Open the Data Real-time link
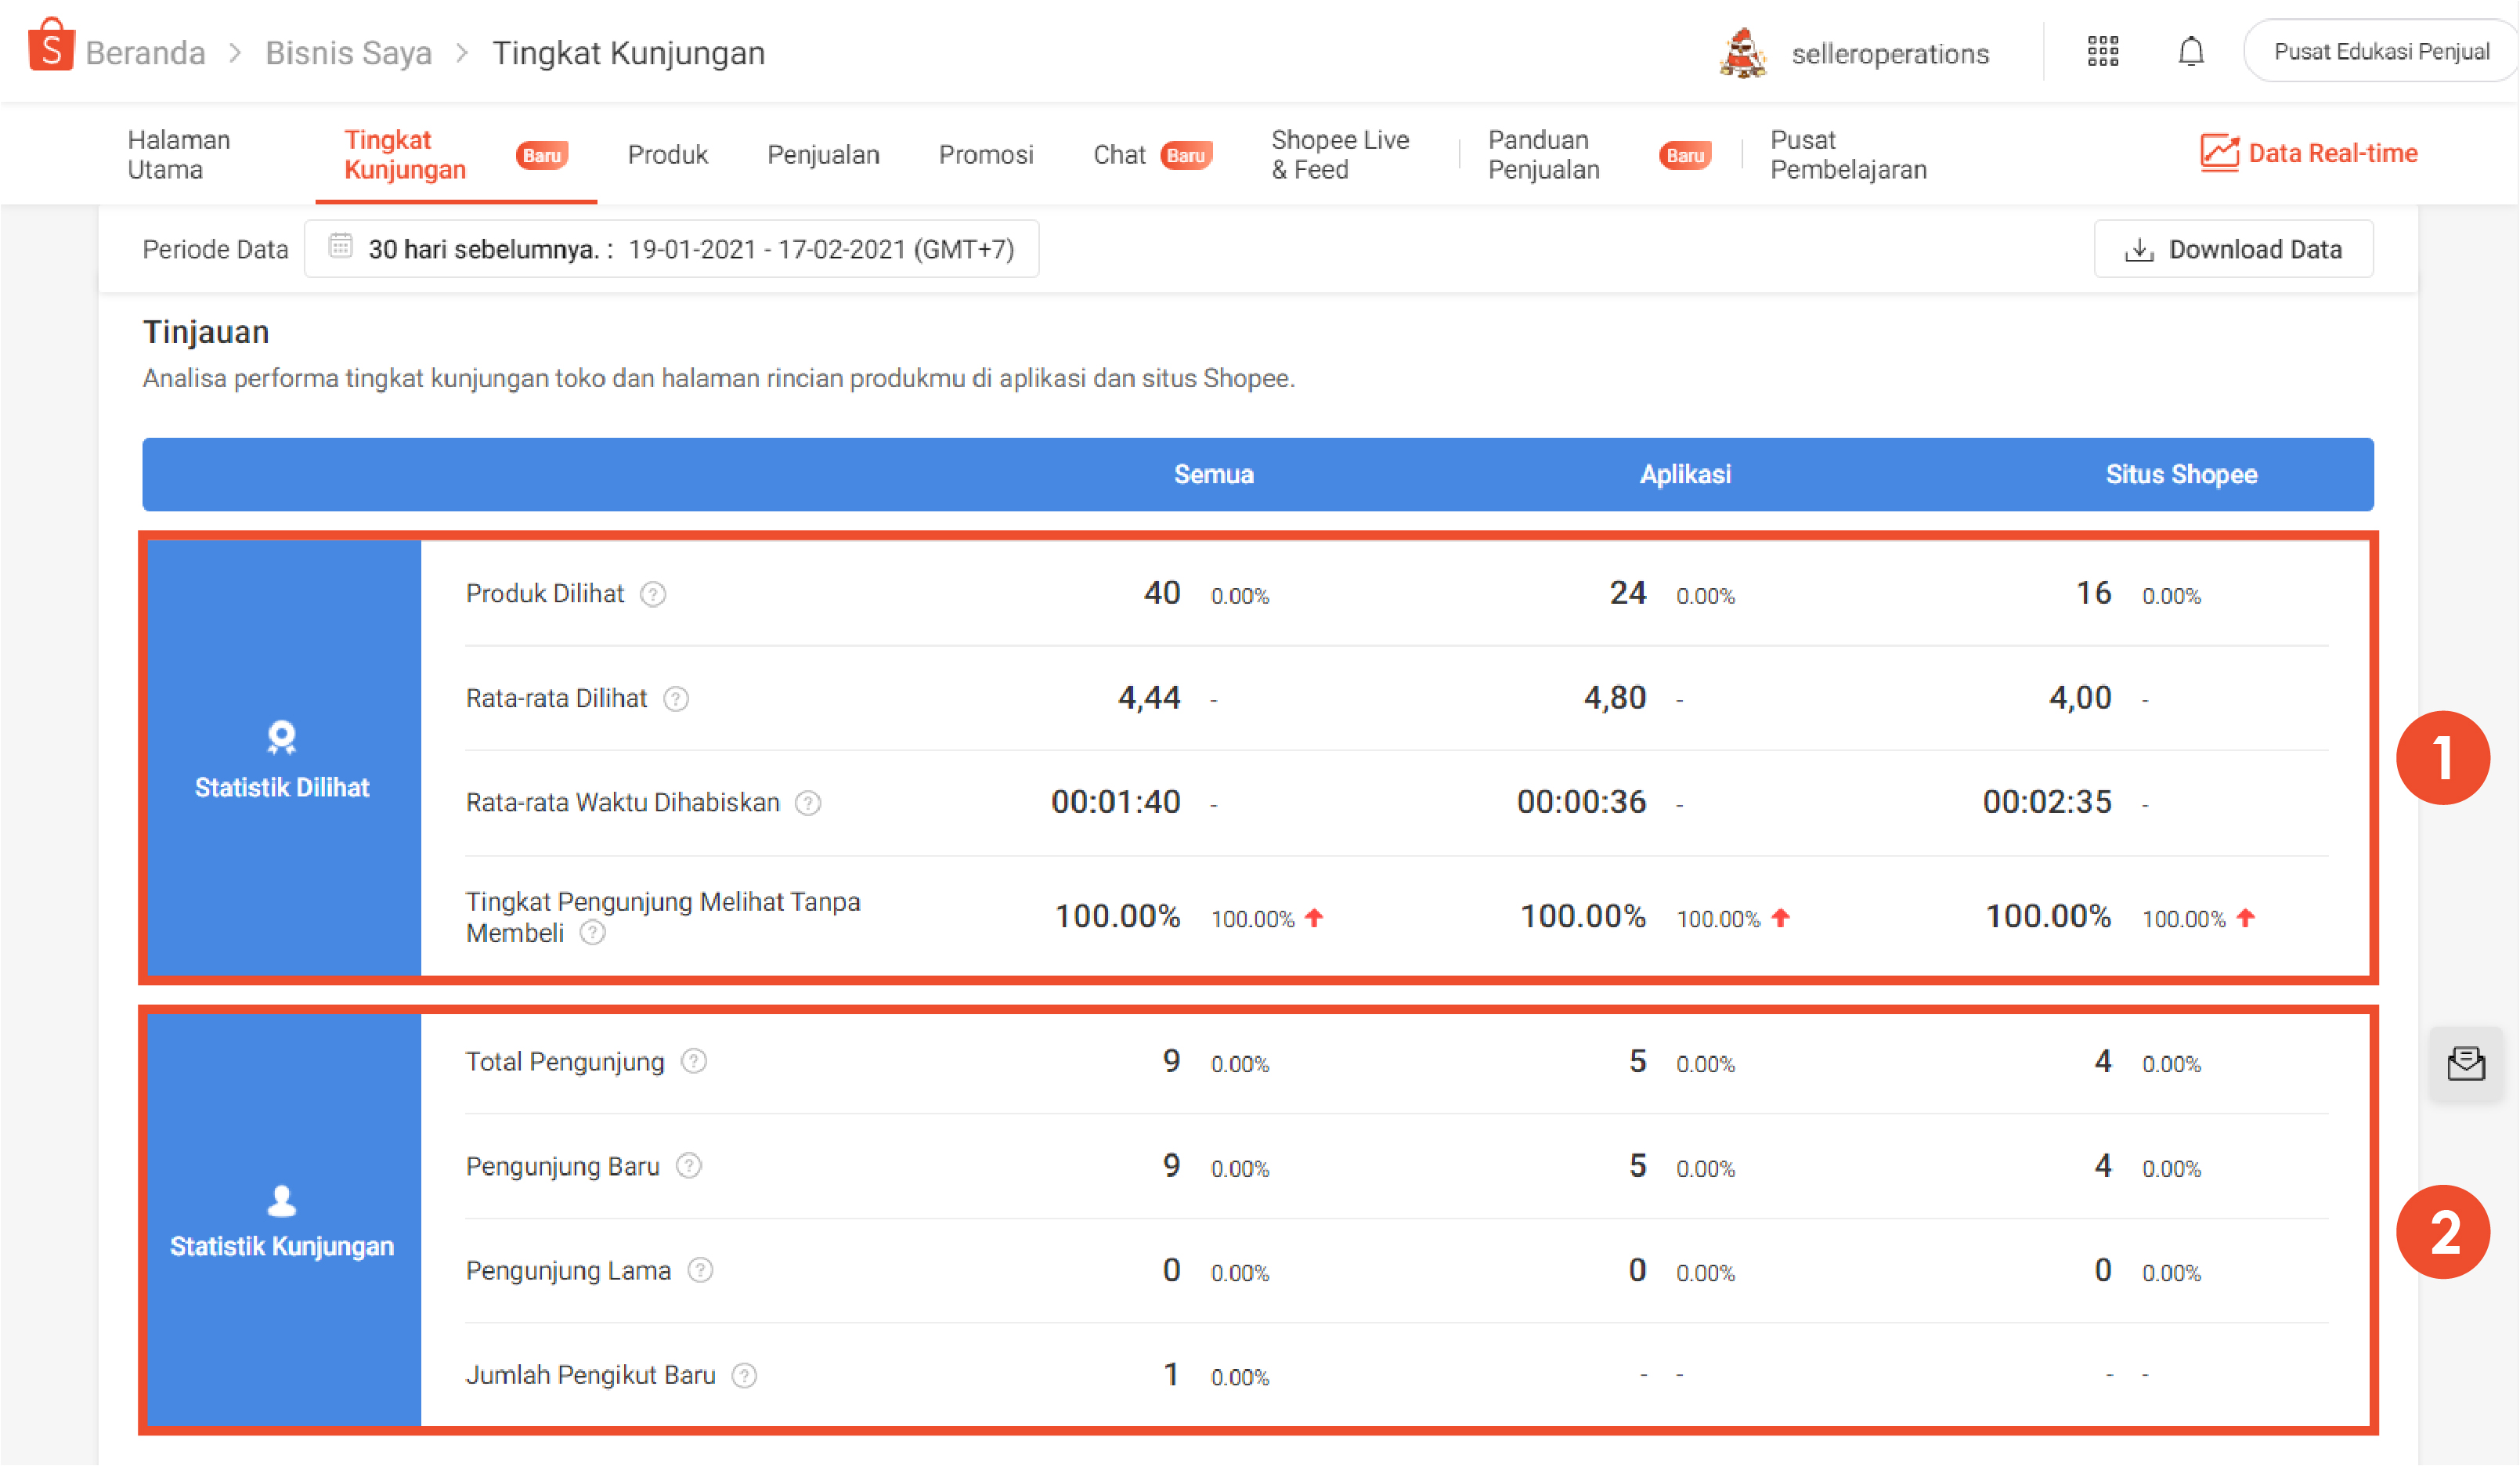The image size is (2520, 1466). tap(2309, 153)
